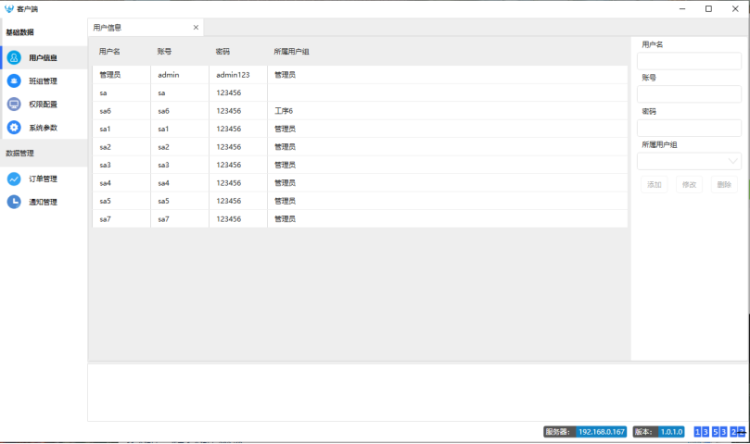This screenshot has height=444, width=750.
Task: Click the 密码 input box
Action: (690, 128)
